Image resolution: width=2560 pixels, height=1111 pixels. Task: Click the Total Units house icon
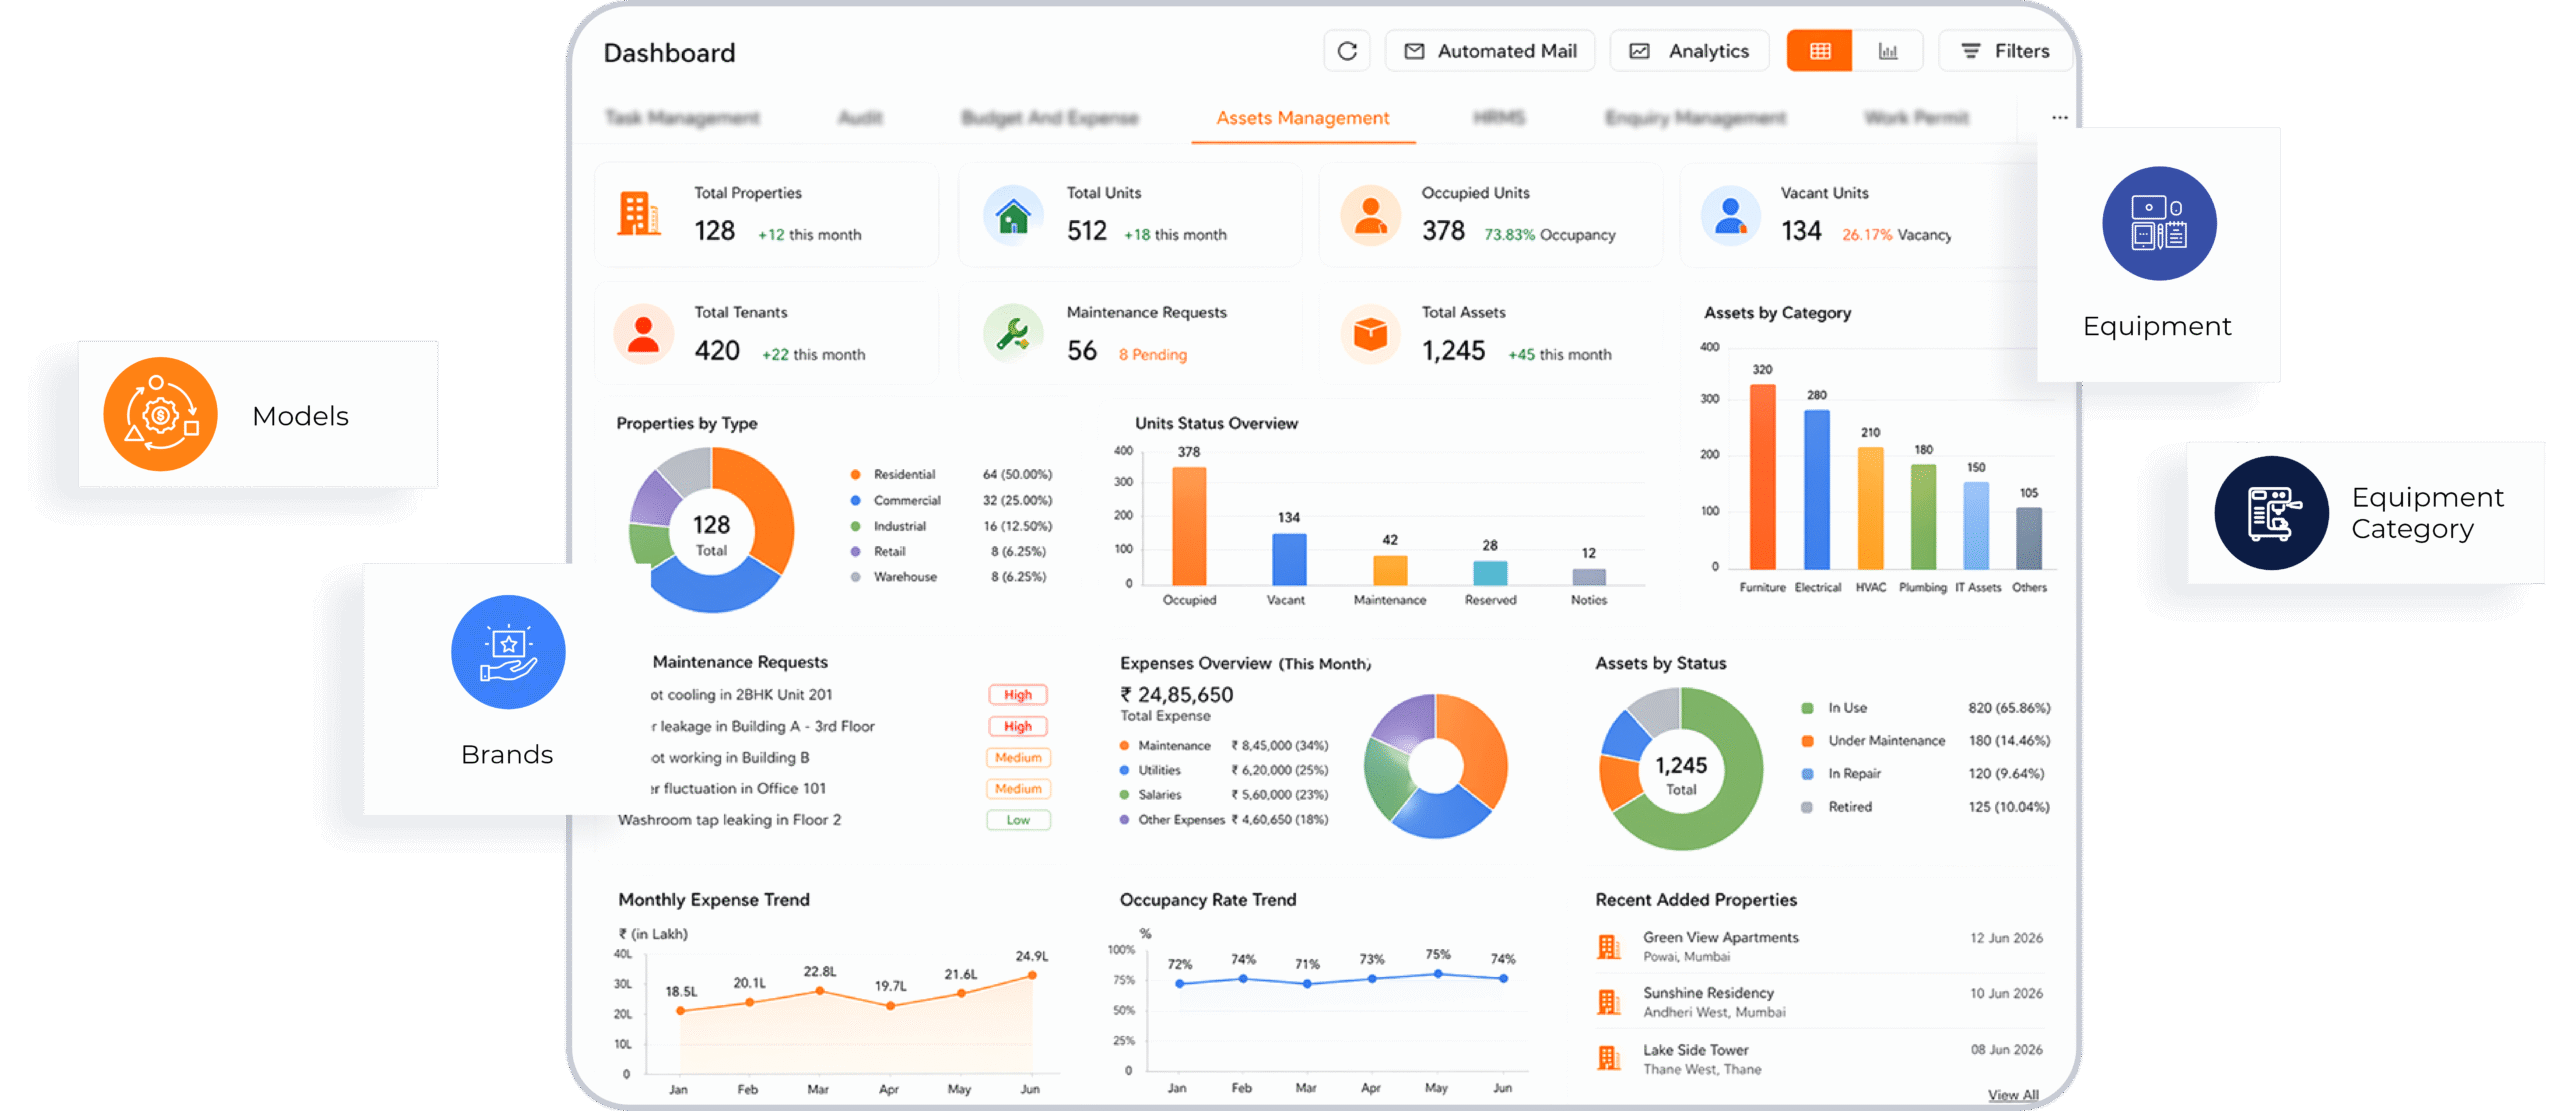coord(1013,215)
